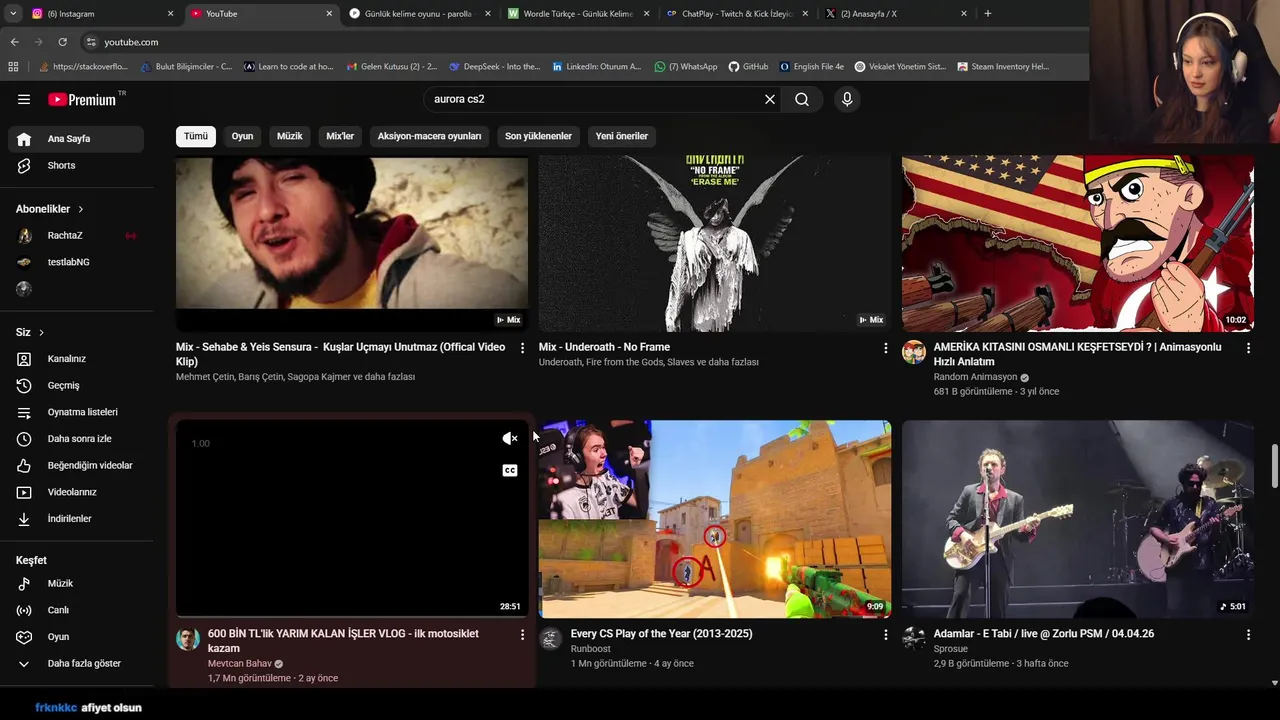Image resolution: width=1280 pixels, height=720 pixels.
Task: Open Oynatma listeleri playlists
Action: (76, 412)
